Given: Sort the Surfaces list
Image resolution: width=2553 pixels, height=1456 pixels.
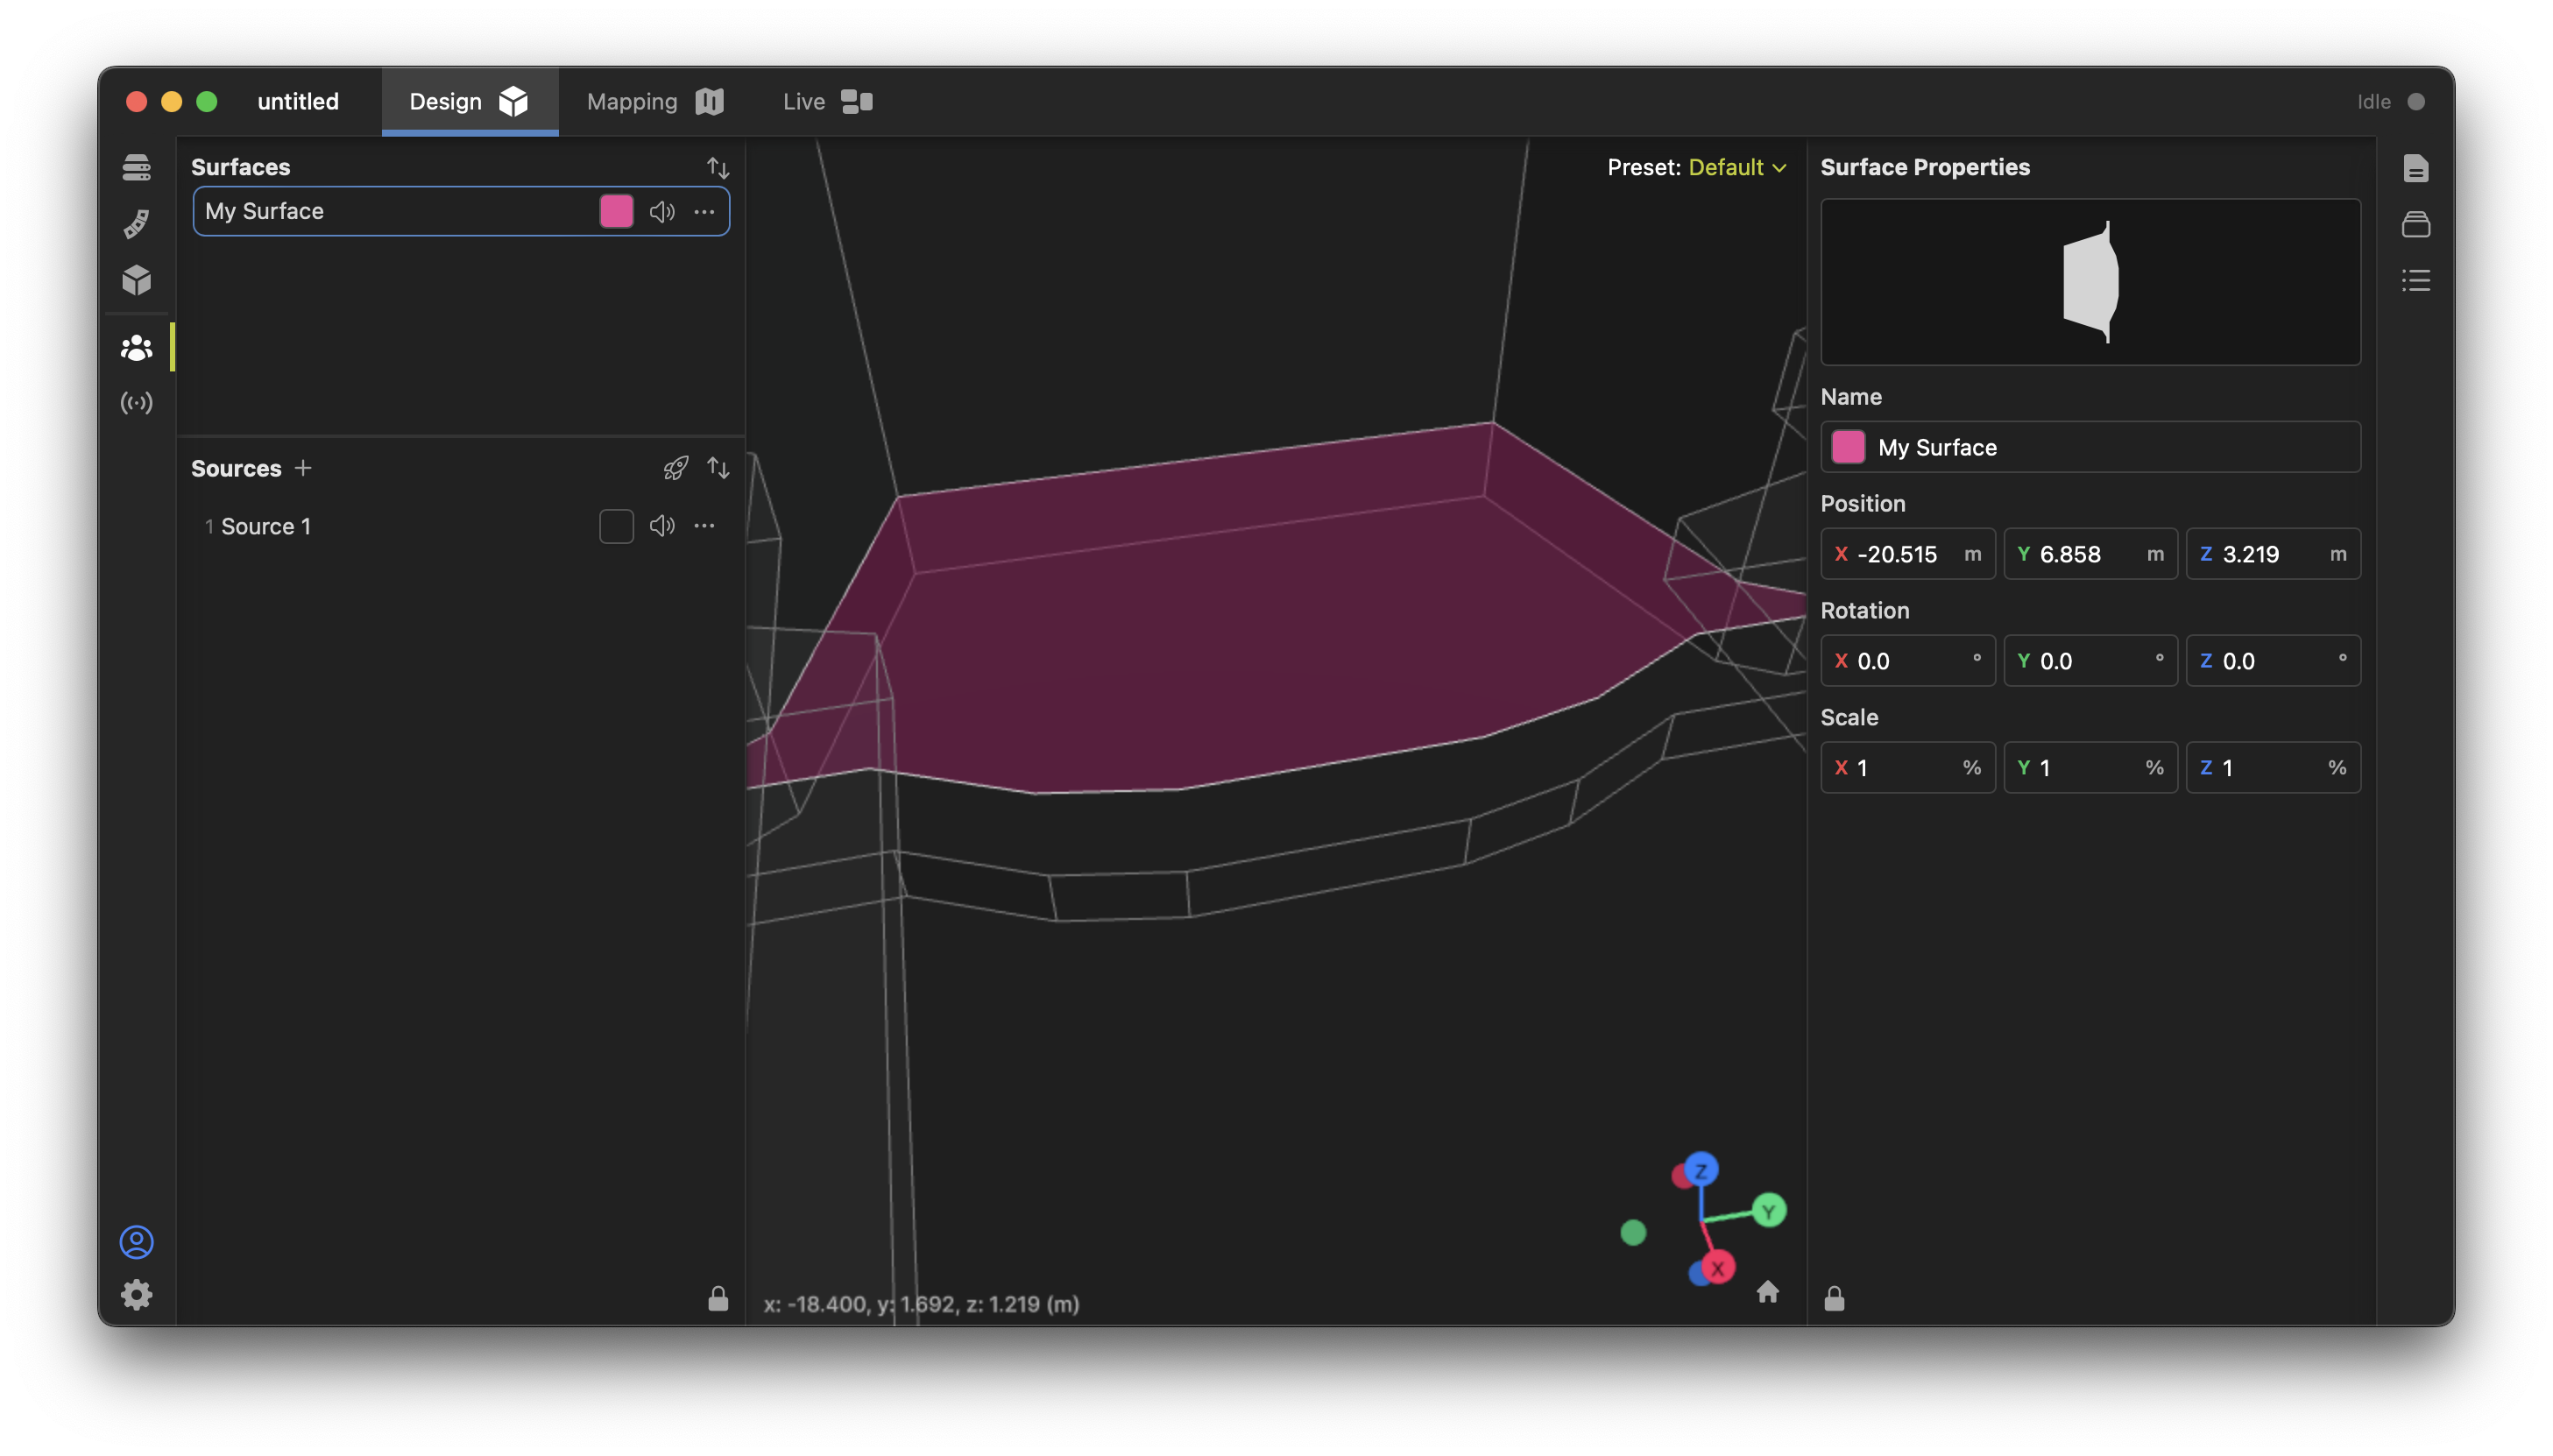Looking at the screenshot, I should [x=718, y=168].
